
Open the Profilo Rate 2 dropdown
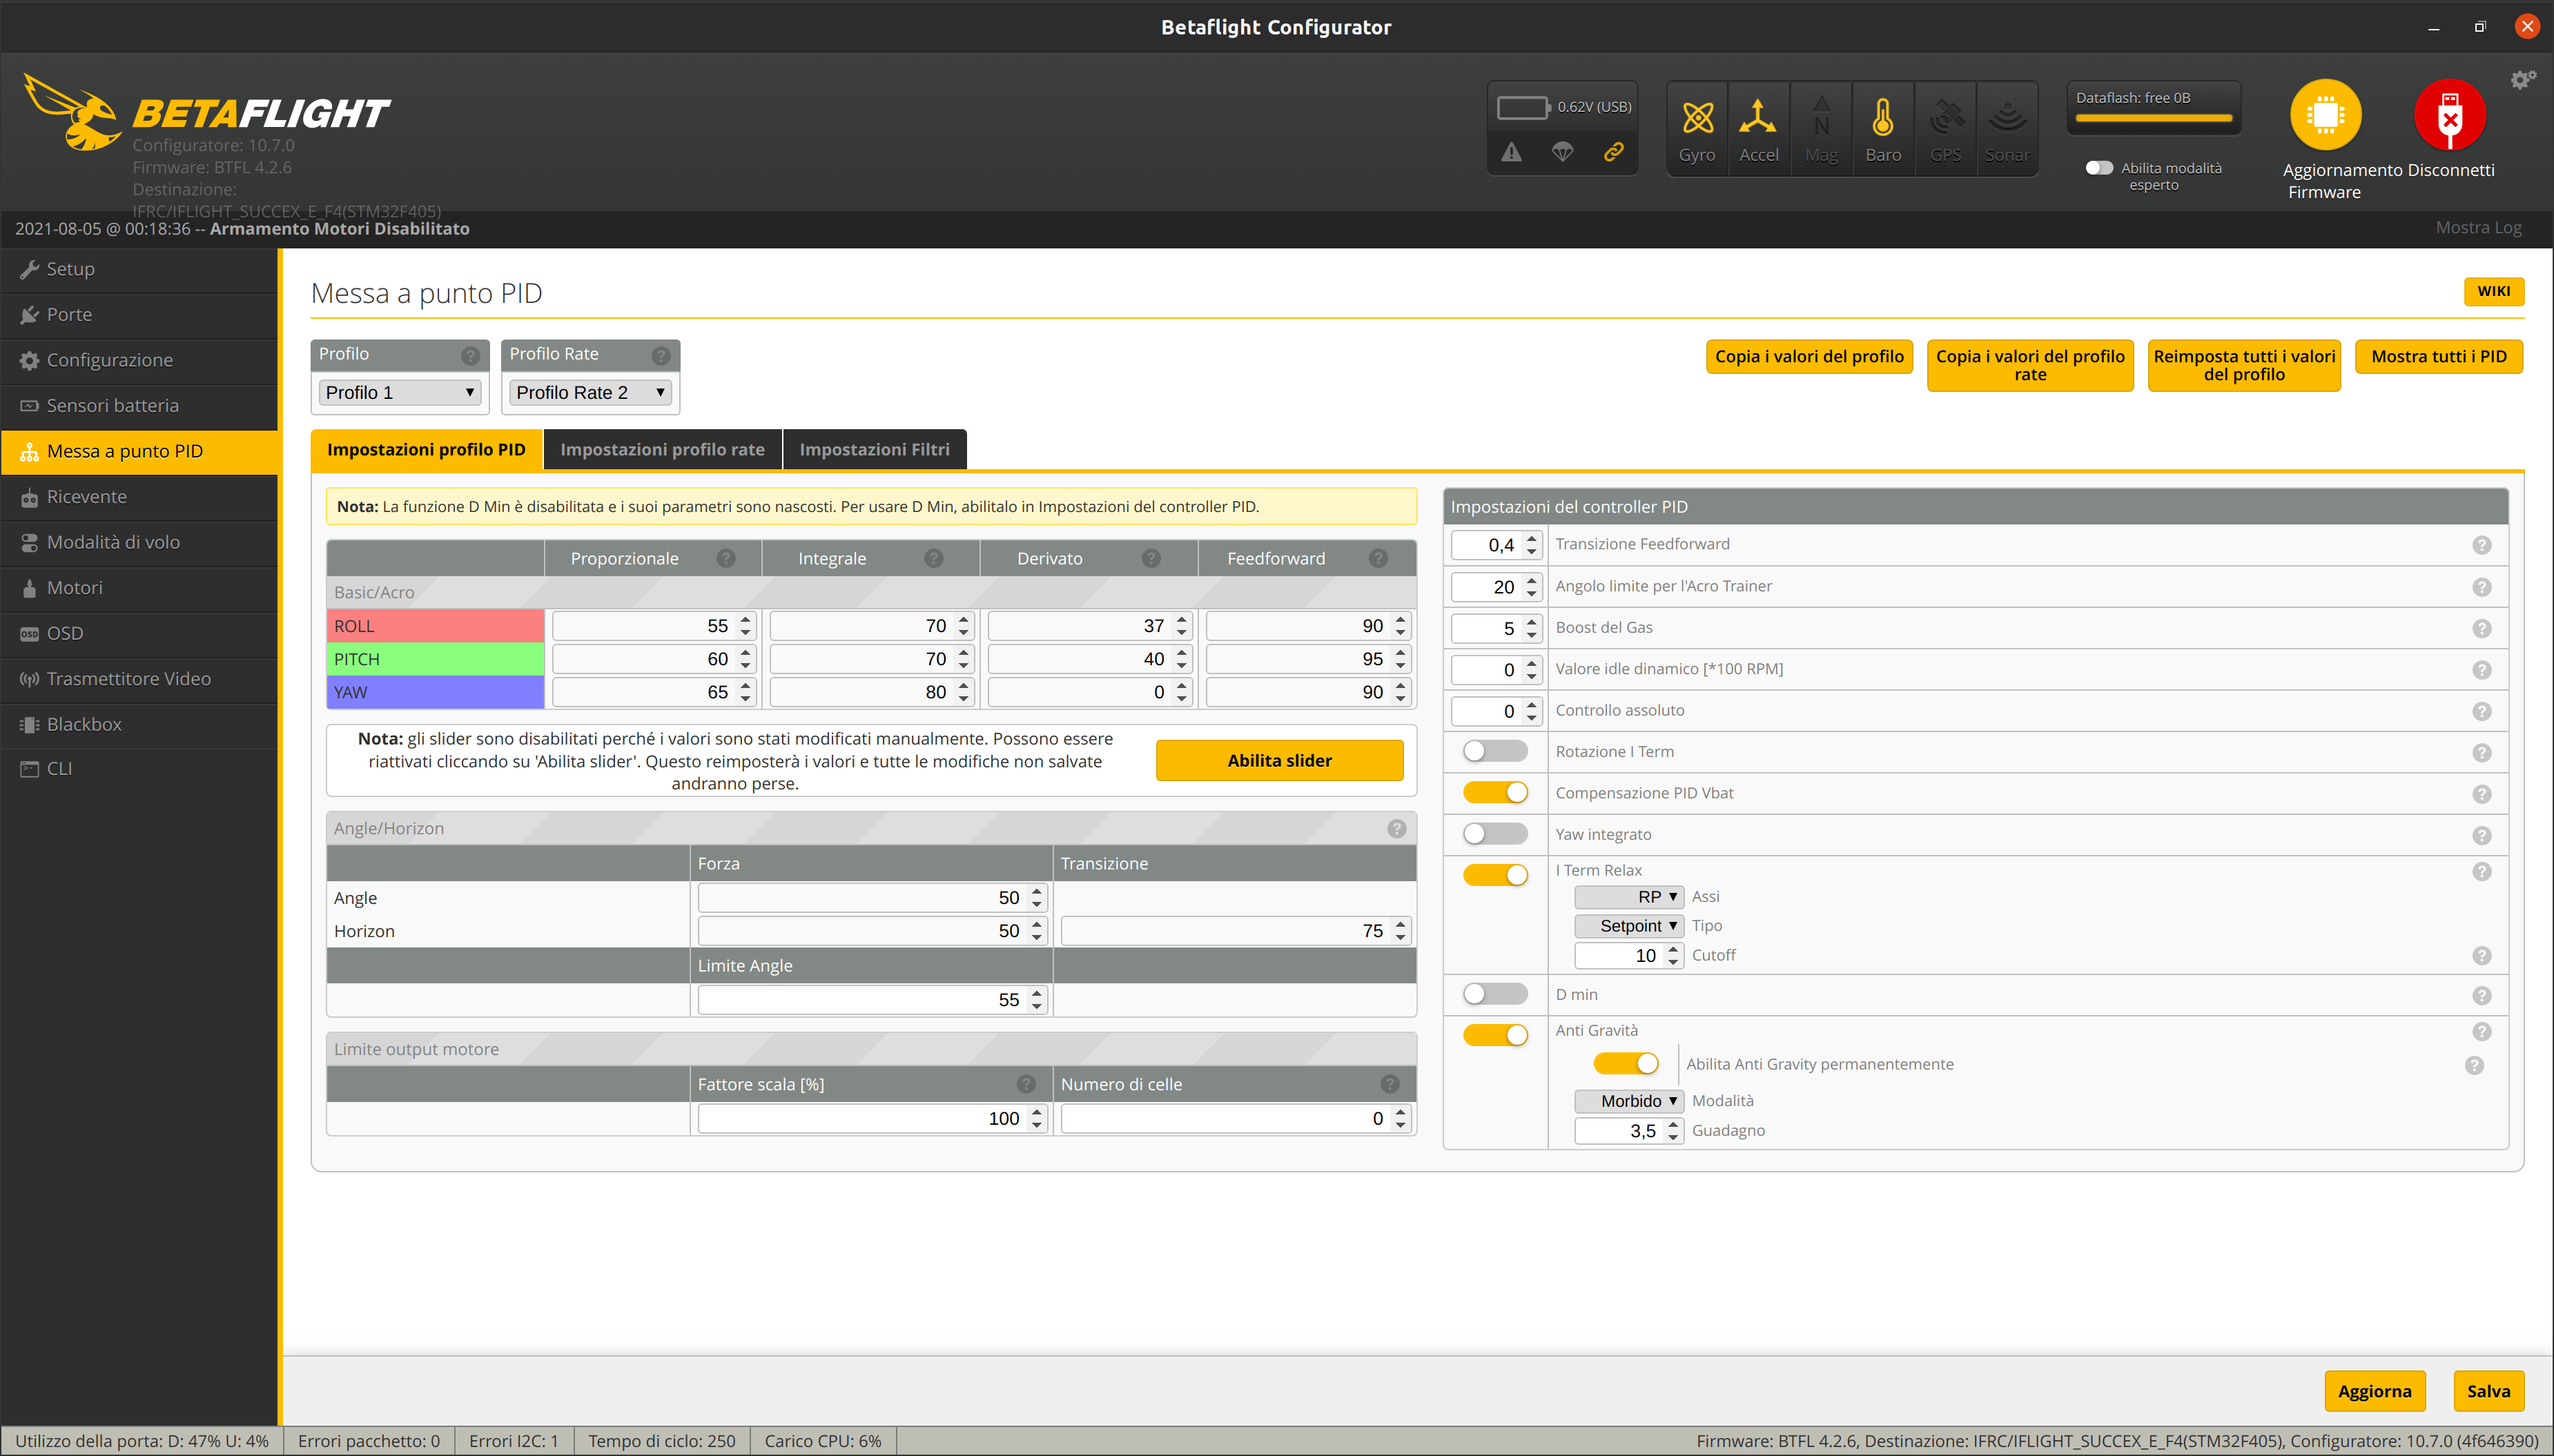coord(590,393)
